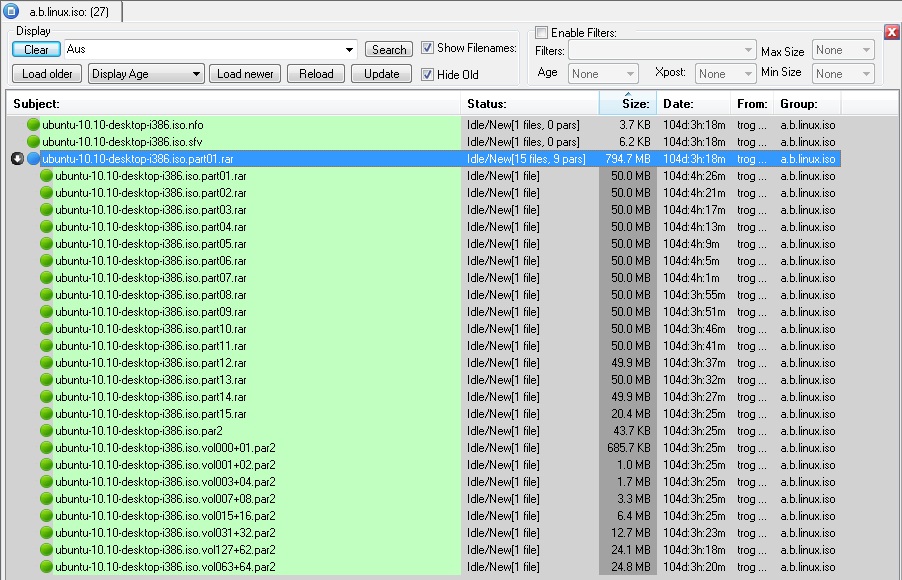Select the iso.vol031+32.par2 filename
The width and height of the screenshot is (902, 580).
point(165,533)
